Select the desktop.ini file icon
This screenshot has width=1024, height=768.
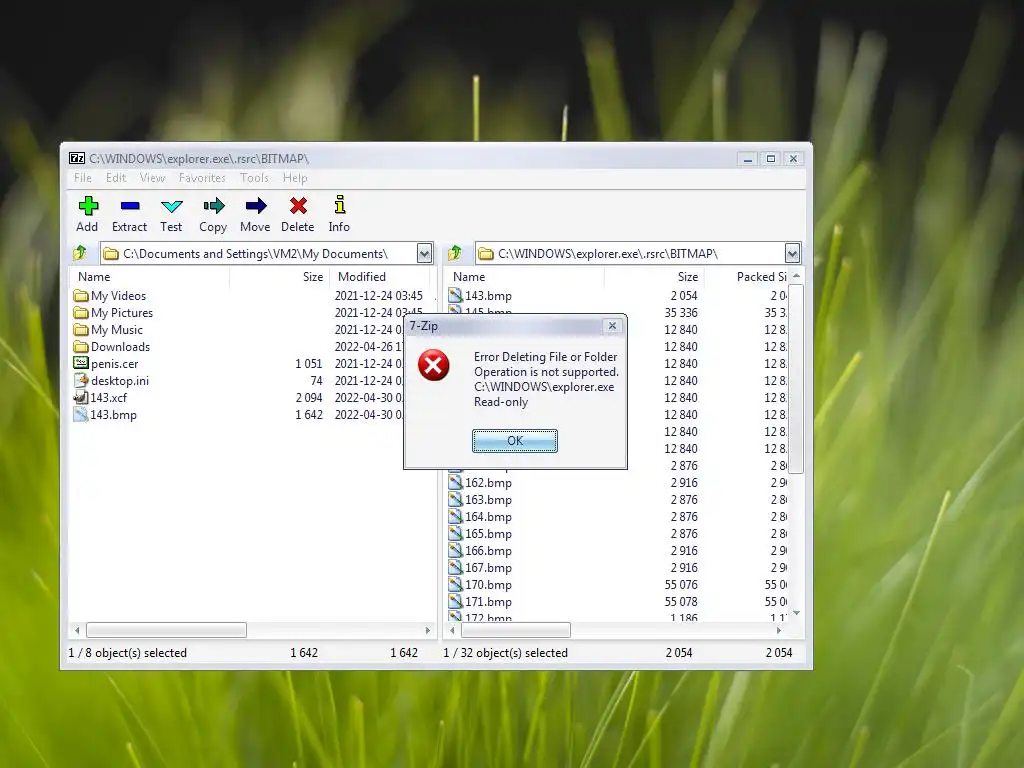[81, 380]
